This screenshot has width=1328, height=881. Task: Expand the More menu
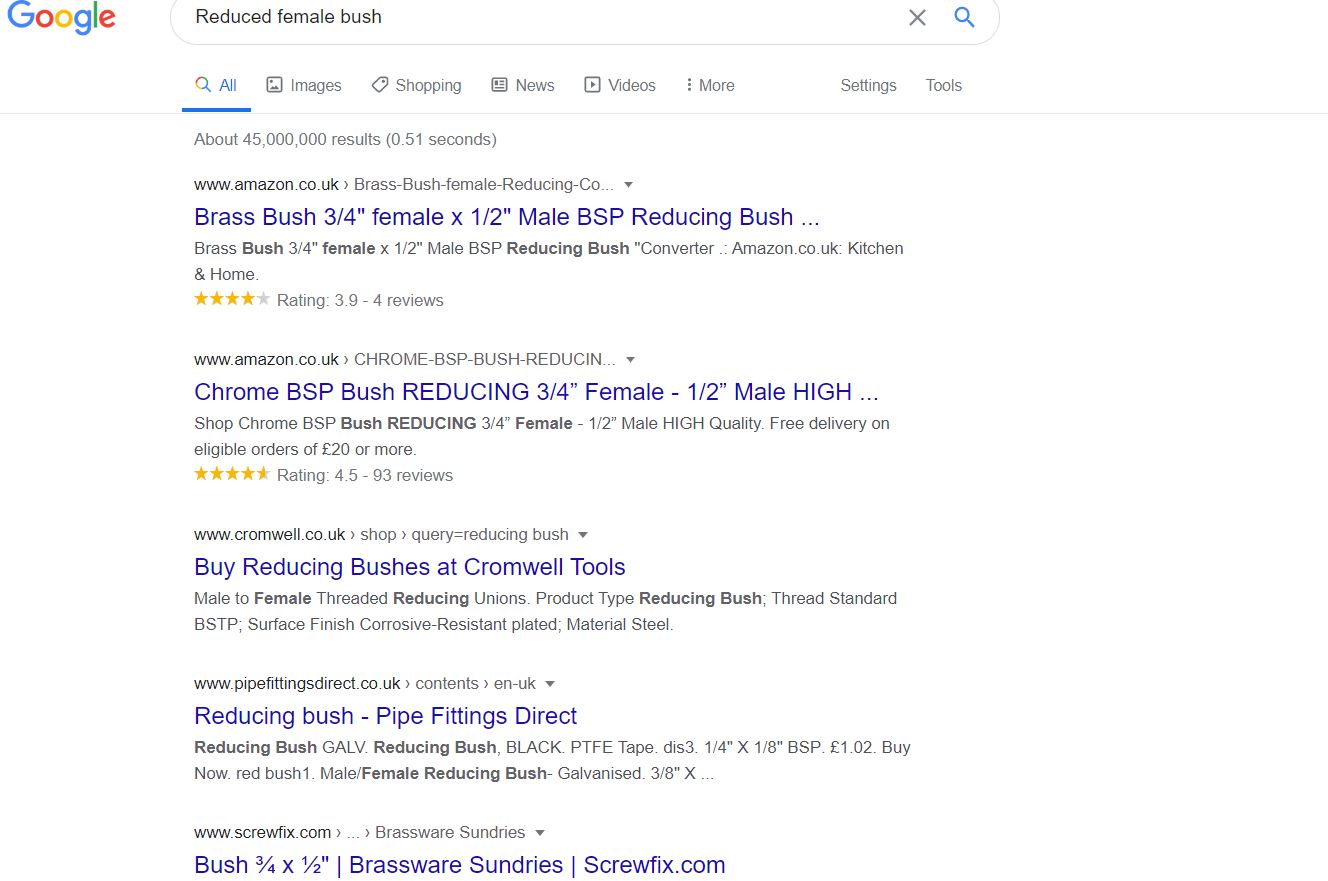click(710, 86)
